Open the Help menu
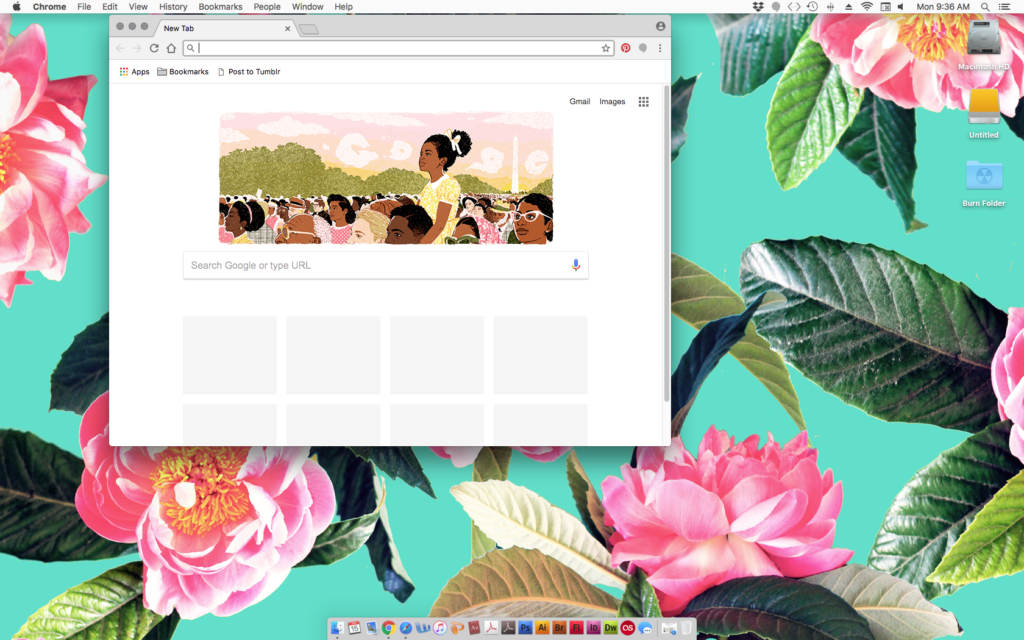This screenshot has height=640, width=1024. pos(344,7)
